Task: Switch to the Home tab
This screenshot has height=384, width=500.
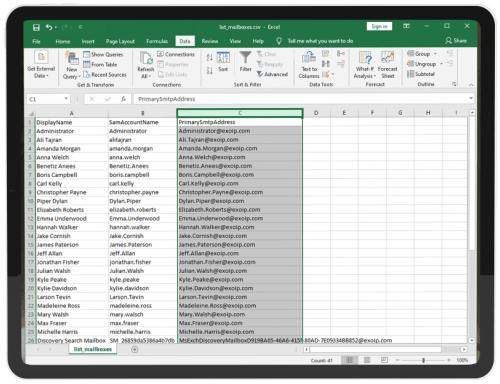Action: click(63, 41)
